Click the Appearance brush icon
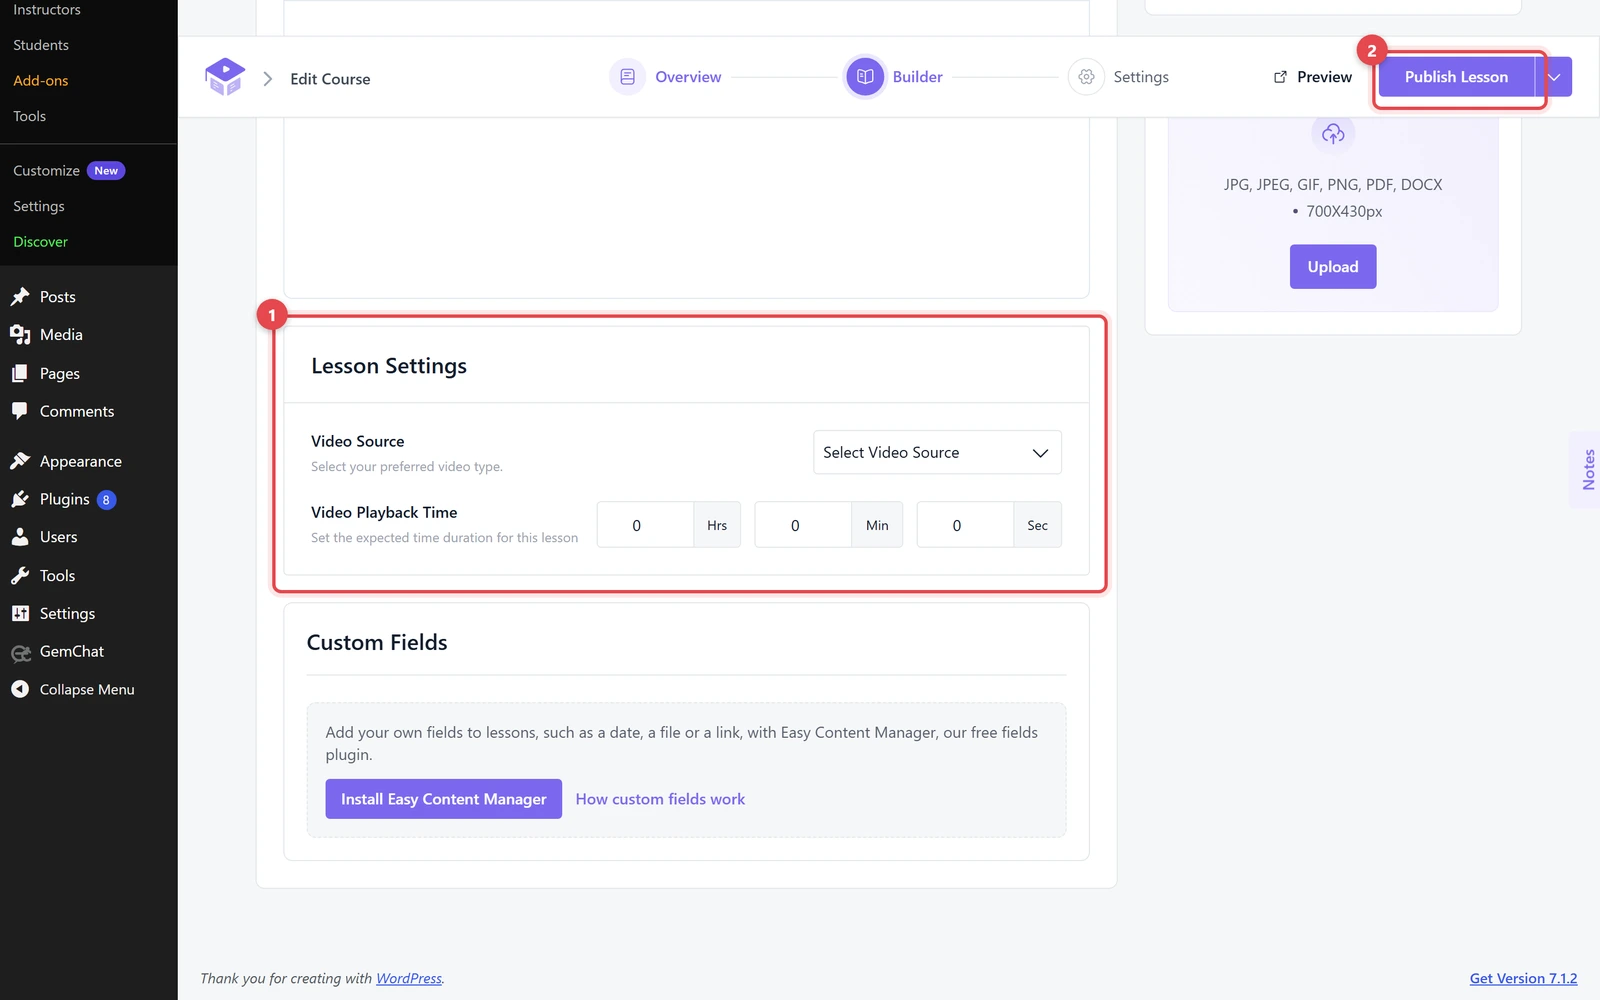Image resolution: width=1600 pixels, height=1000 pixels. coord(20,461)
